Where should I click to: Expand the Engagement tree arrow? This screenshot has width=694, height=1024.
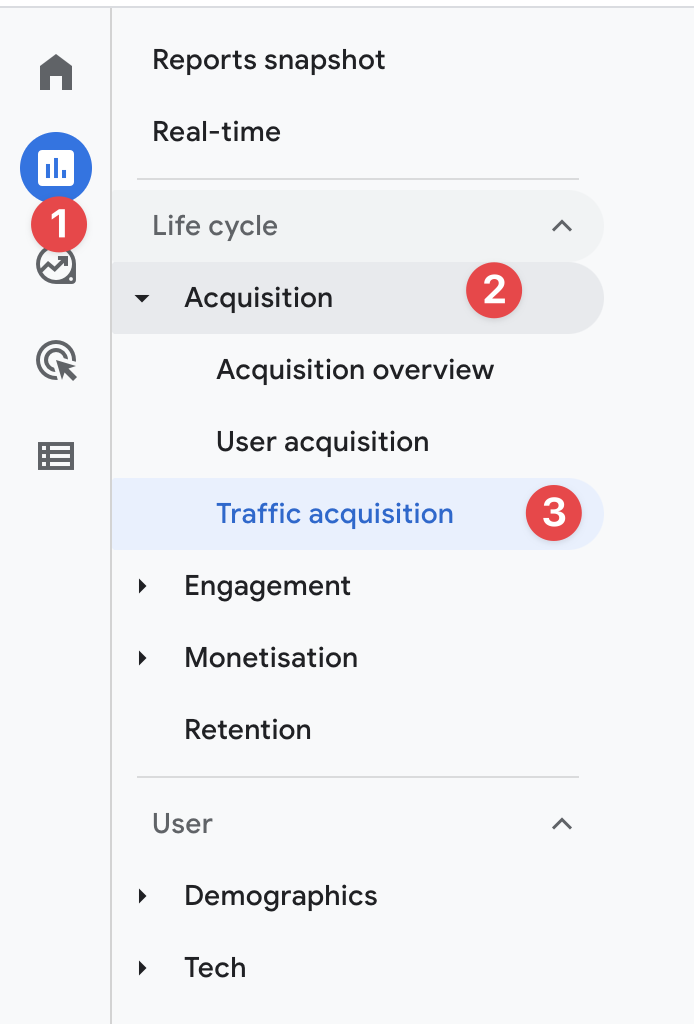tap(142, 586)
